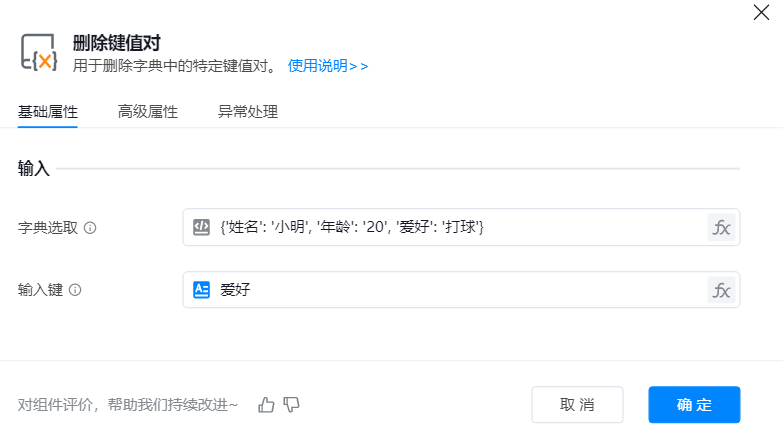Switch to the 高级属性 tab
This screenshot has width=783, height=439.
148,112
